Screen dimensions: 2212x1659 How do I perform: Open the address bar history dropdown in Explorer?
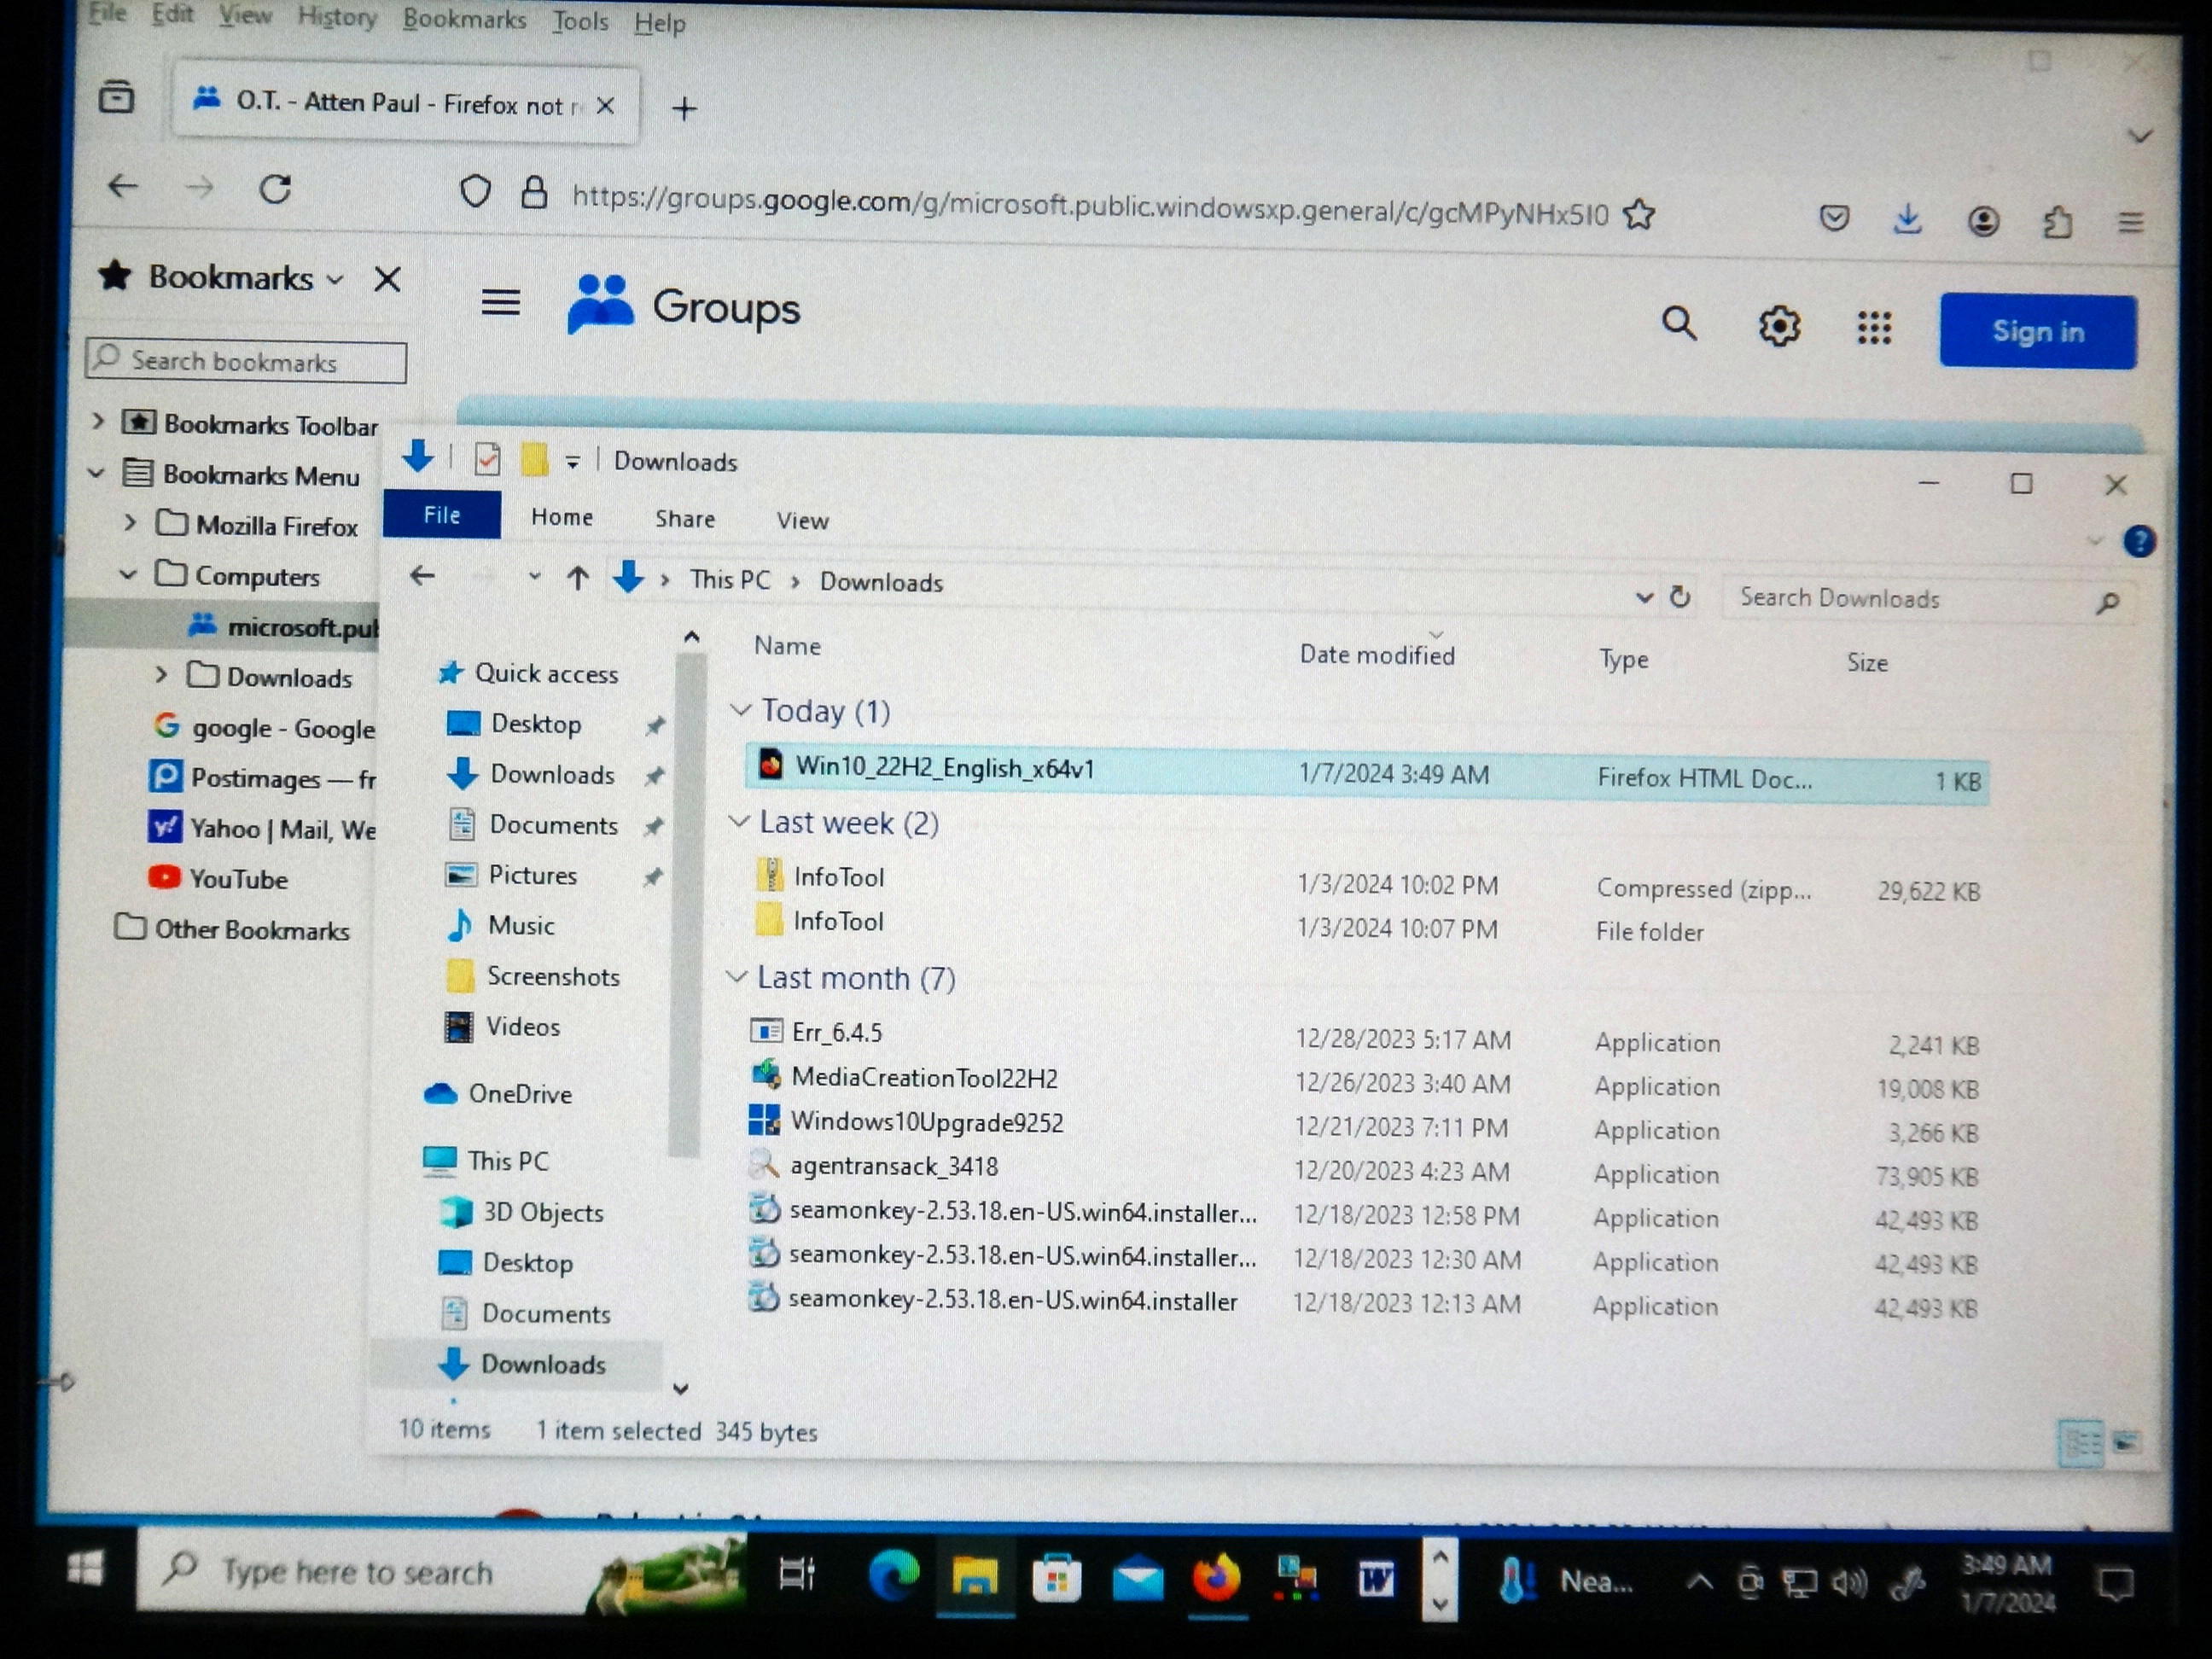[1644, 597]
